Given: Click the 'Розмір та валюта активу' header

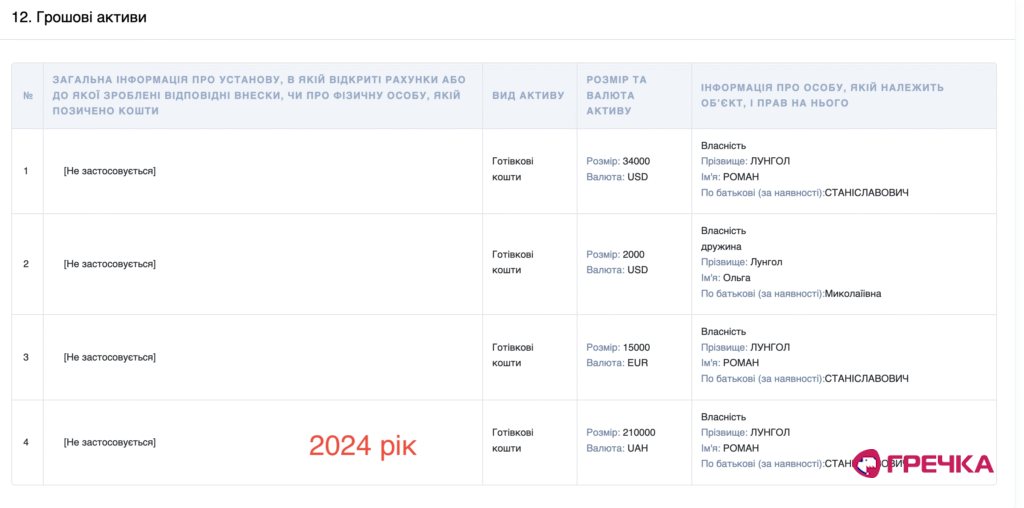Looking at the screenshot, I should tap(616, 95).
